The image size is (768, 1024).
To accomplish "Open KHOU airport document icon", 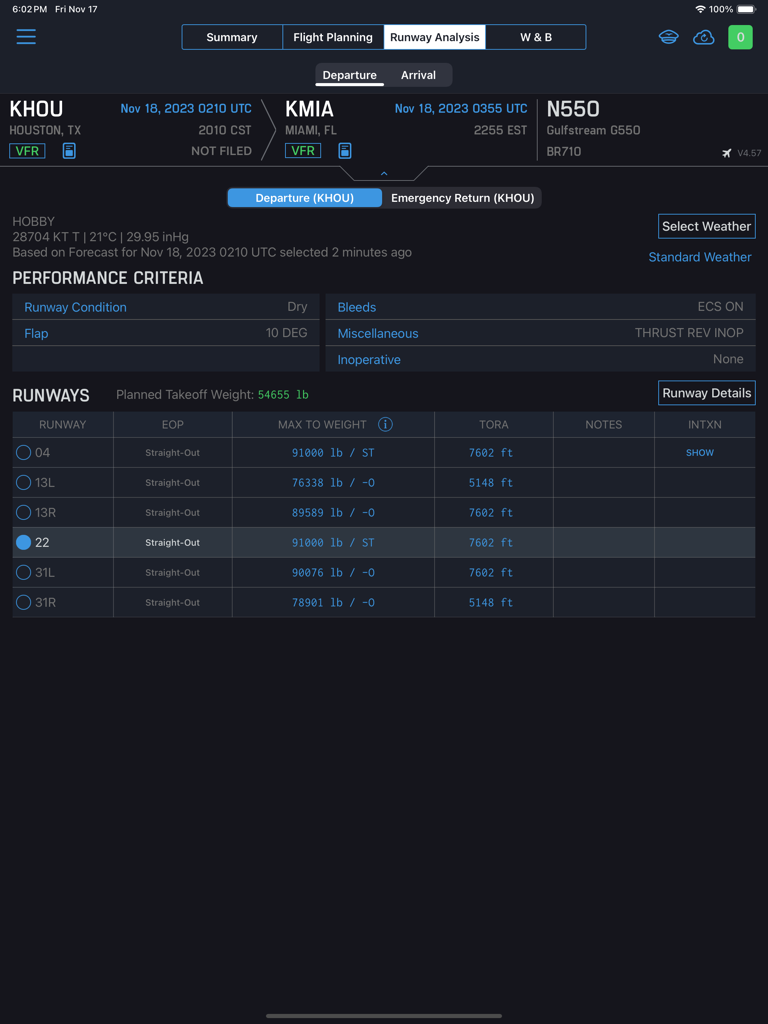I will [x=69, y=151].
